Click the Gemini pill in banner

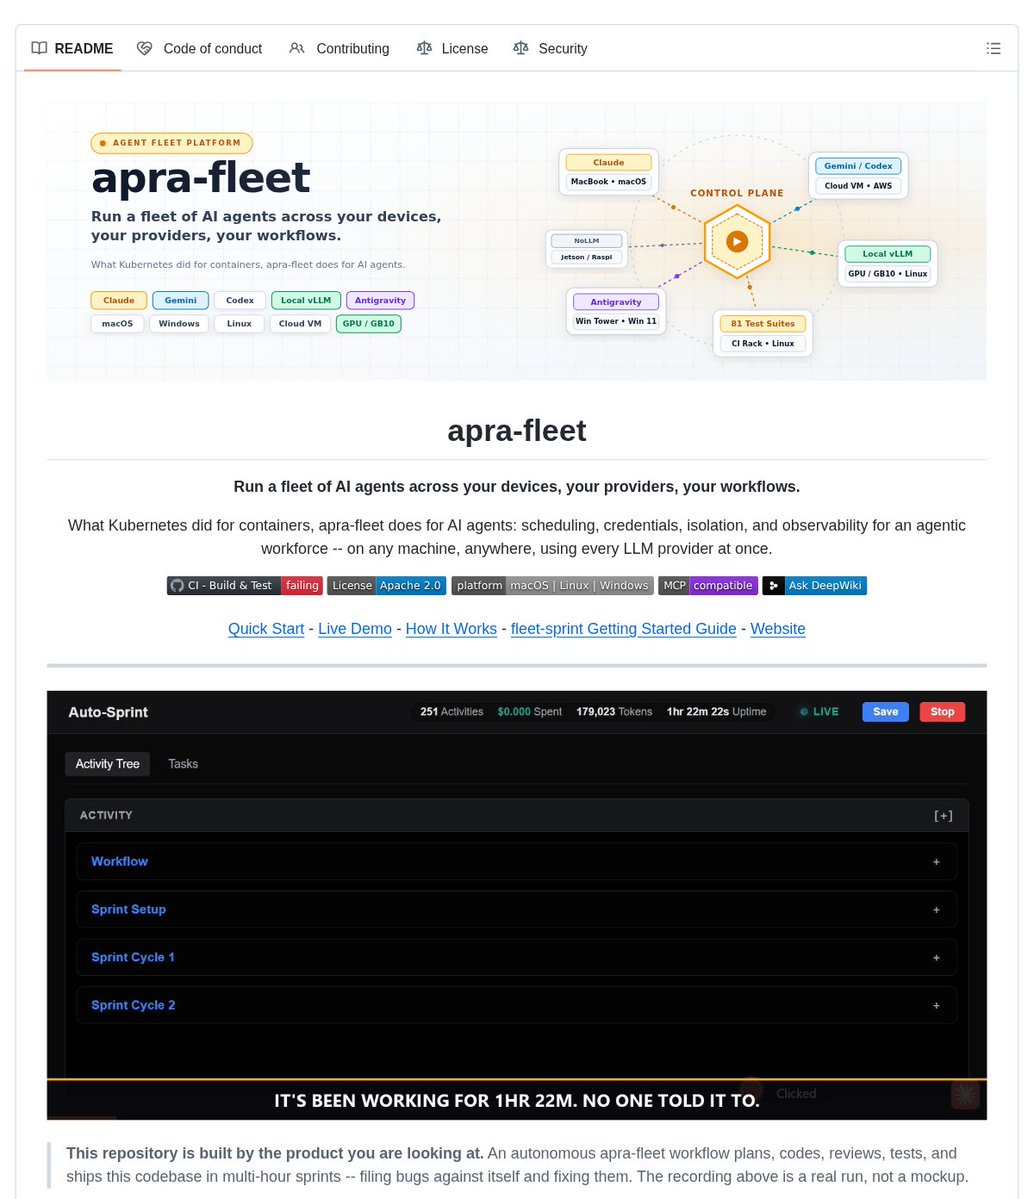tap(180, 301)
